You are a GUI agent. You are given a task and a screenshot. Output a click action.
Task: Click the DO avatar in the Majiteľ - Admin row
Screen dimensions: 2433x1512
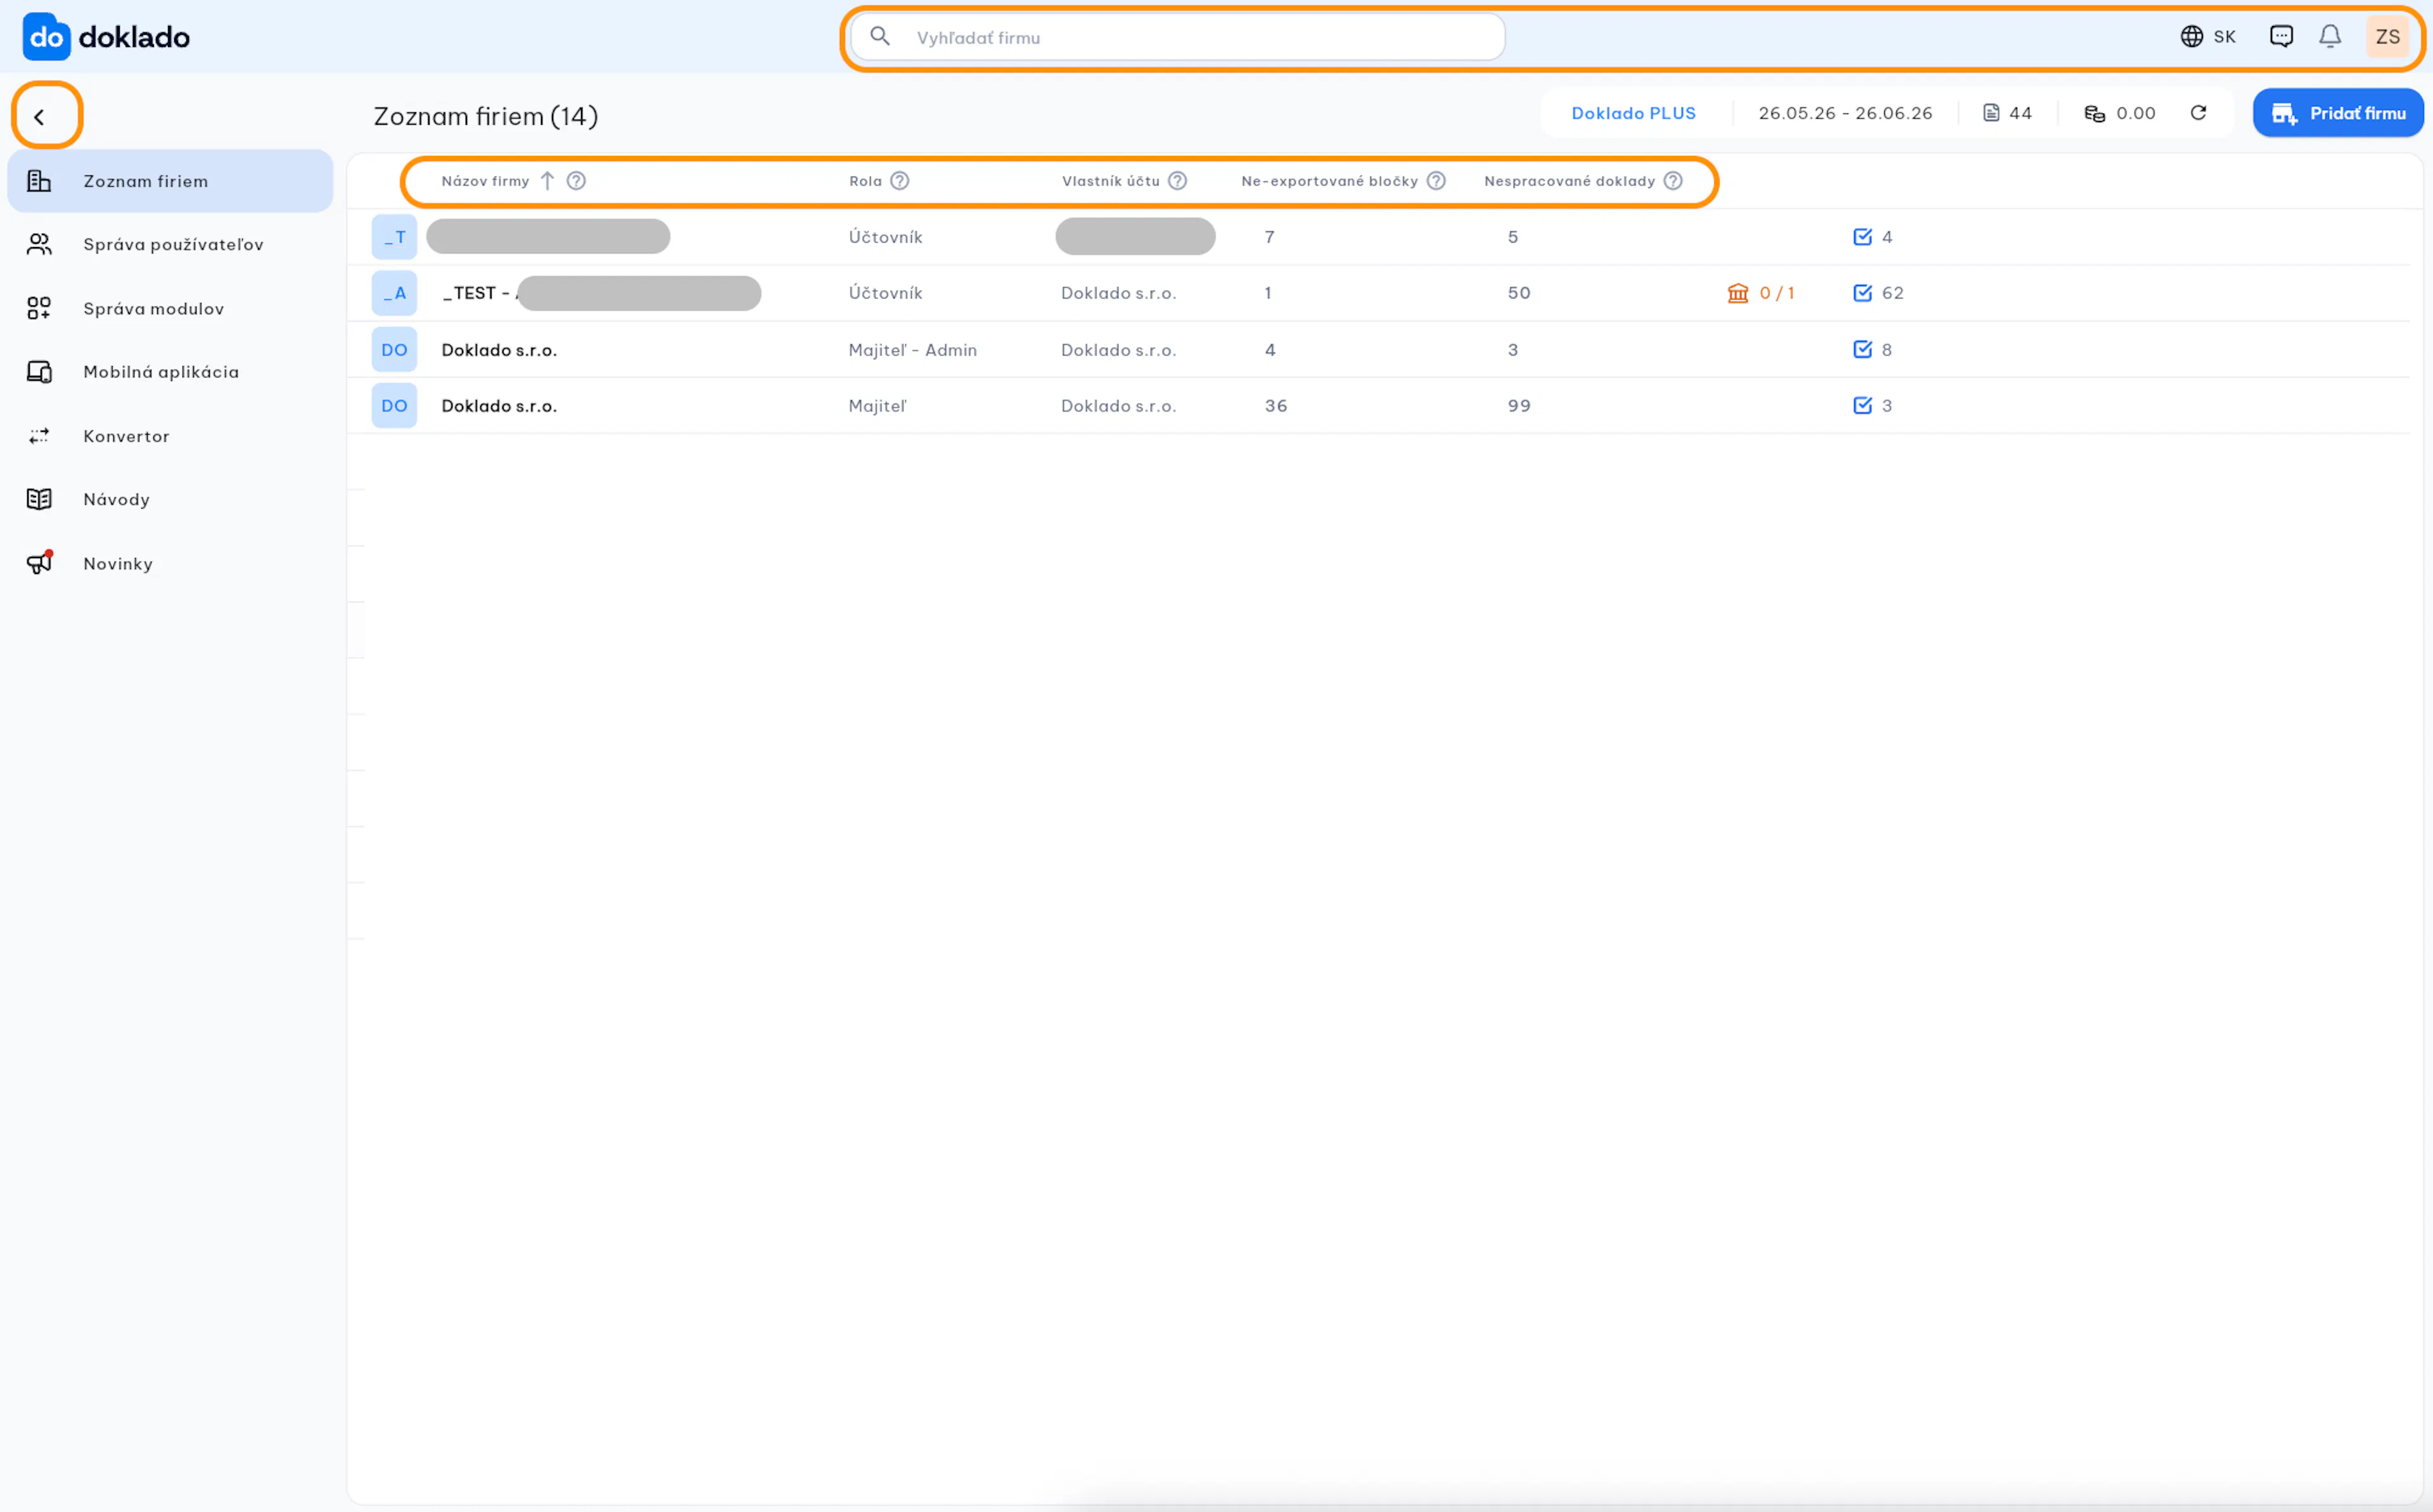point(394,350)
